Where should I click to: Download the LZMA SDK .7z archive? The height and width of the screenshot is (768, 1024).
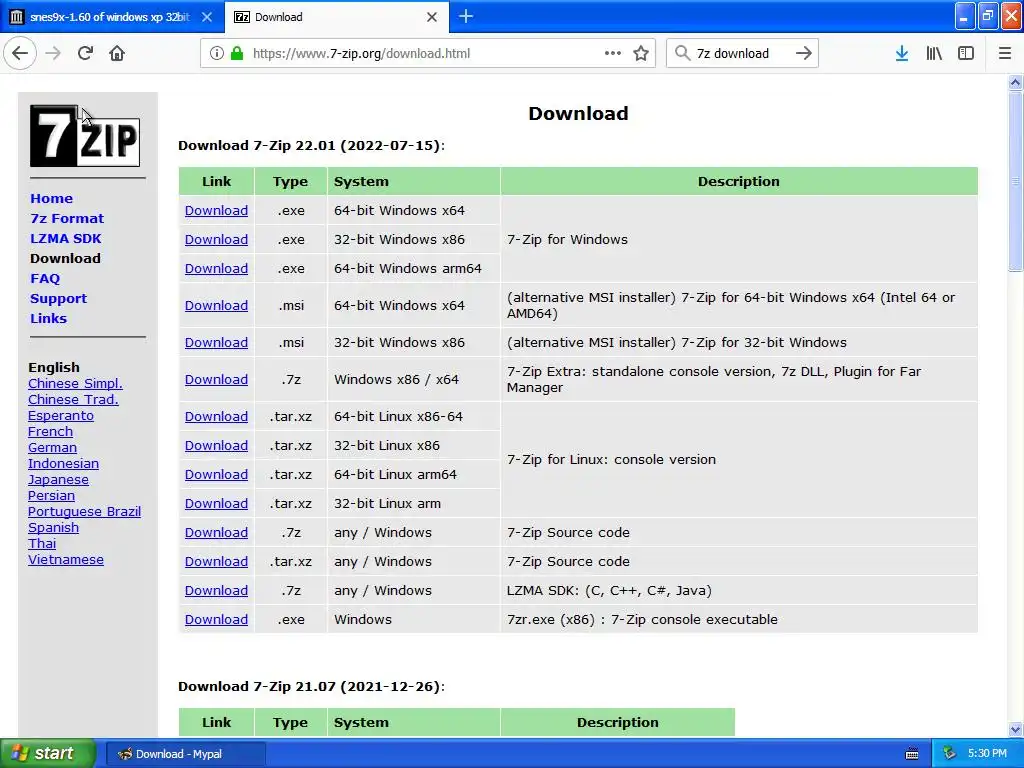click(x=216, y=590)
